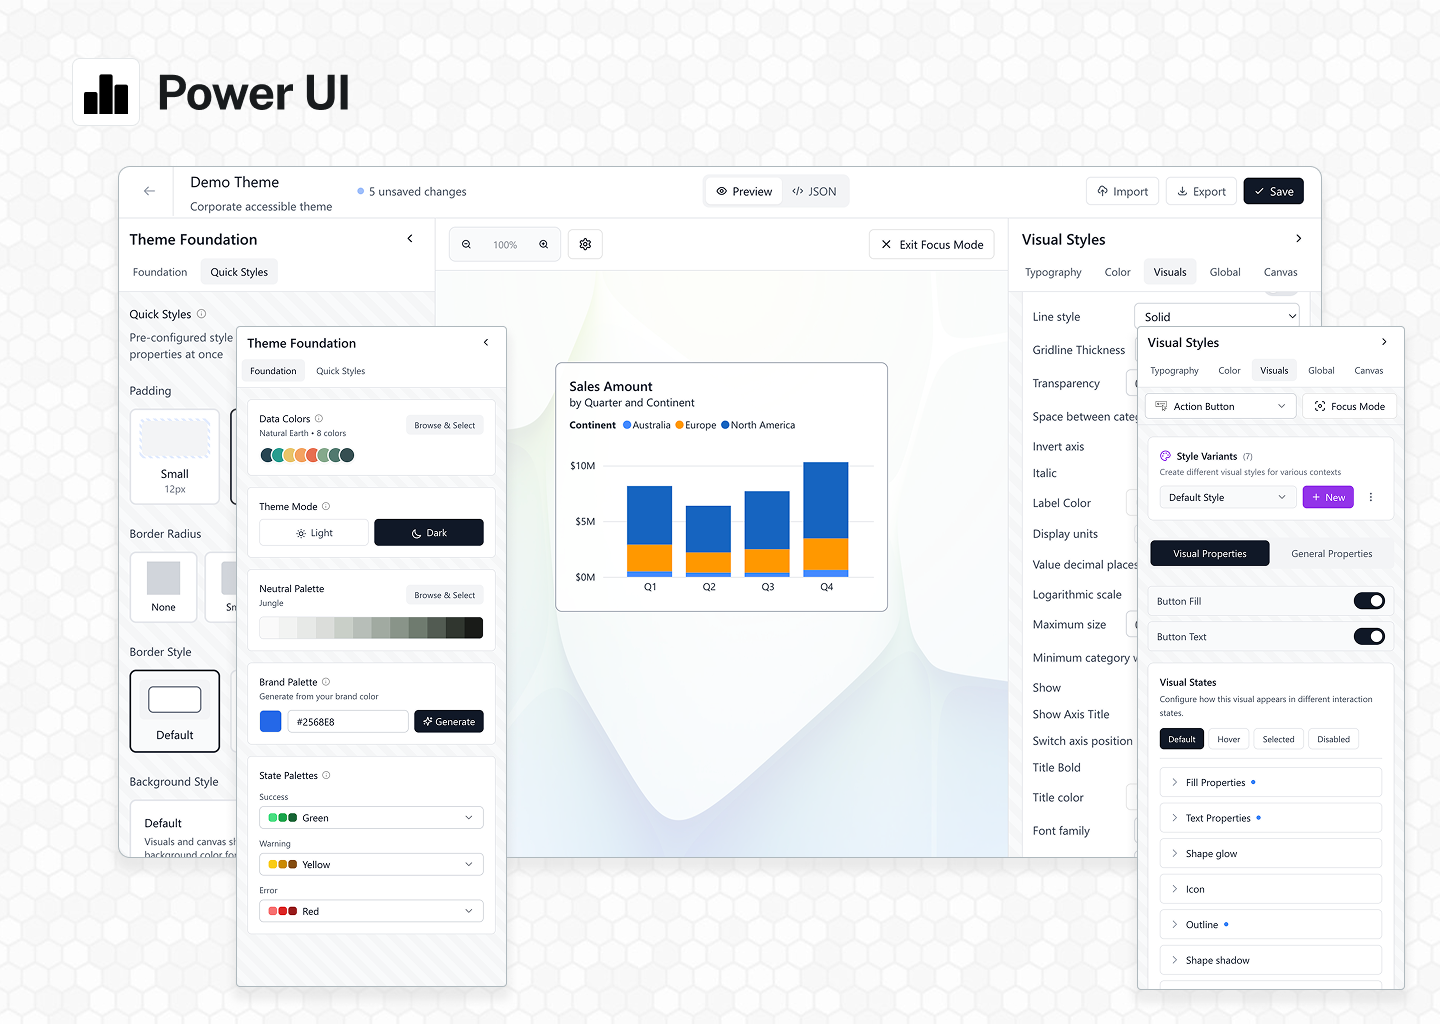Turn off the Button Text toggle

(1369, 636)
